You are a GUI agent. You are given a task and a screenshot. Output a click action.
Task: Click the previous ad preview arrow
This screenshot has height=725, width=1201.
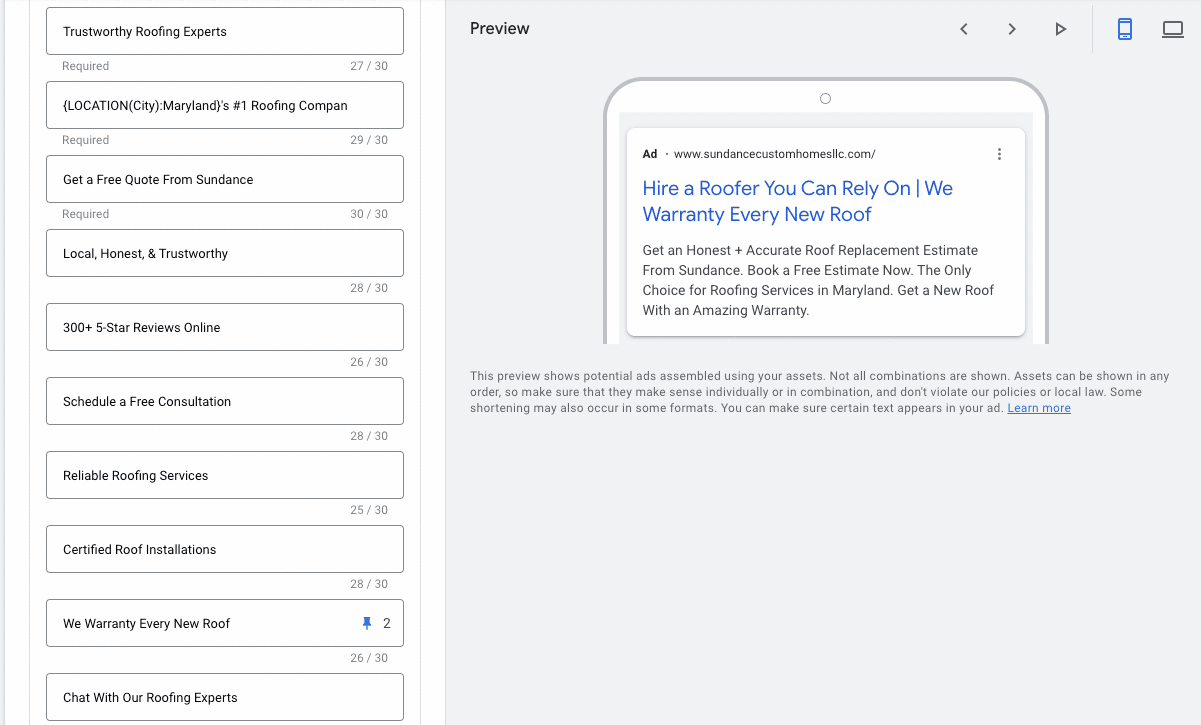coord(964,29)
